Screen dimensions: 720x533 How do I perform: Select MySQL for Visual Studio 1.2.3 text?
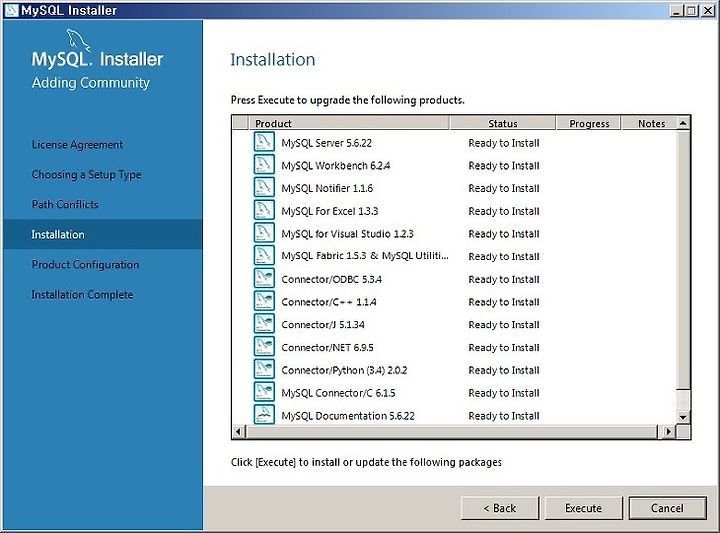coord(347,234)
